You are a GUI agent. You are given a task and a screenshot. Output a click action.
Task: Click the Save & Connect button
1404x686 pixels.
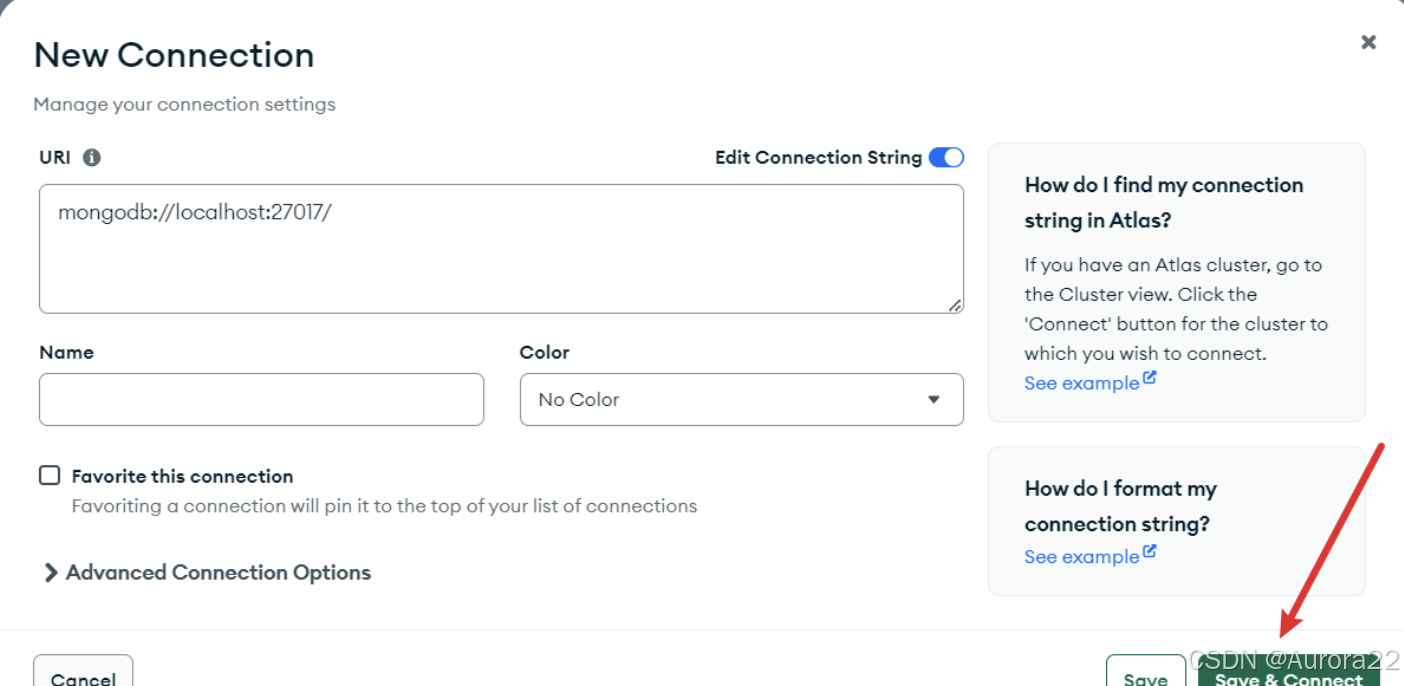[1288, 671]
